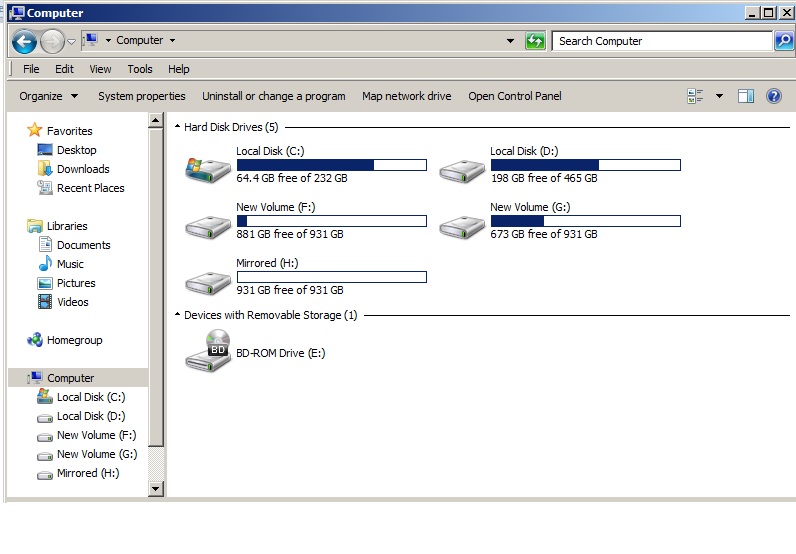Click Open Control Panel
The height and width of the screenshot is (554, 796).
click(x=515, y=96)
